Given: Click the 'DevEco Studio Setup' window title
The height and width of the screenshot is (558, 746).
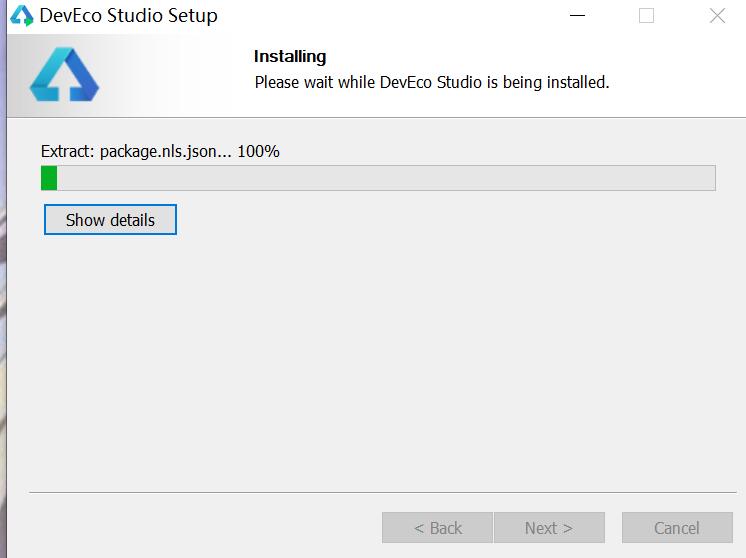Looking at the screenshot, I should point(128,16).
